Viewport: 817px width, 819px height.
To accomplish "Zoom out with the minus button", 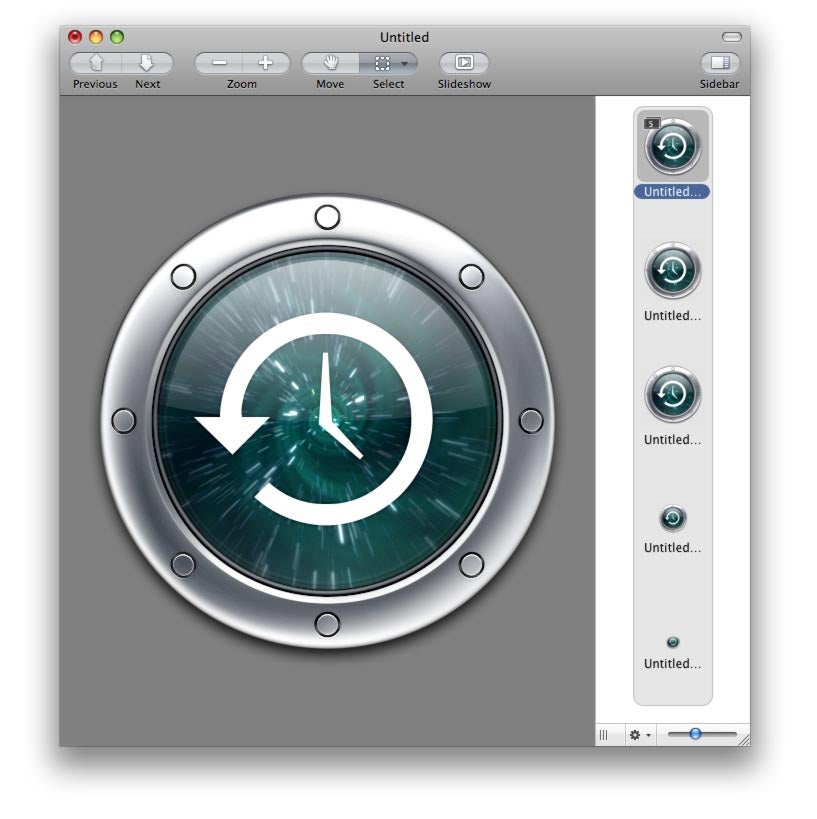I will tap(219, 63).
